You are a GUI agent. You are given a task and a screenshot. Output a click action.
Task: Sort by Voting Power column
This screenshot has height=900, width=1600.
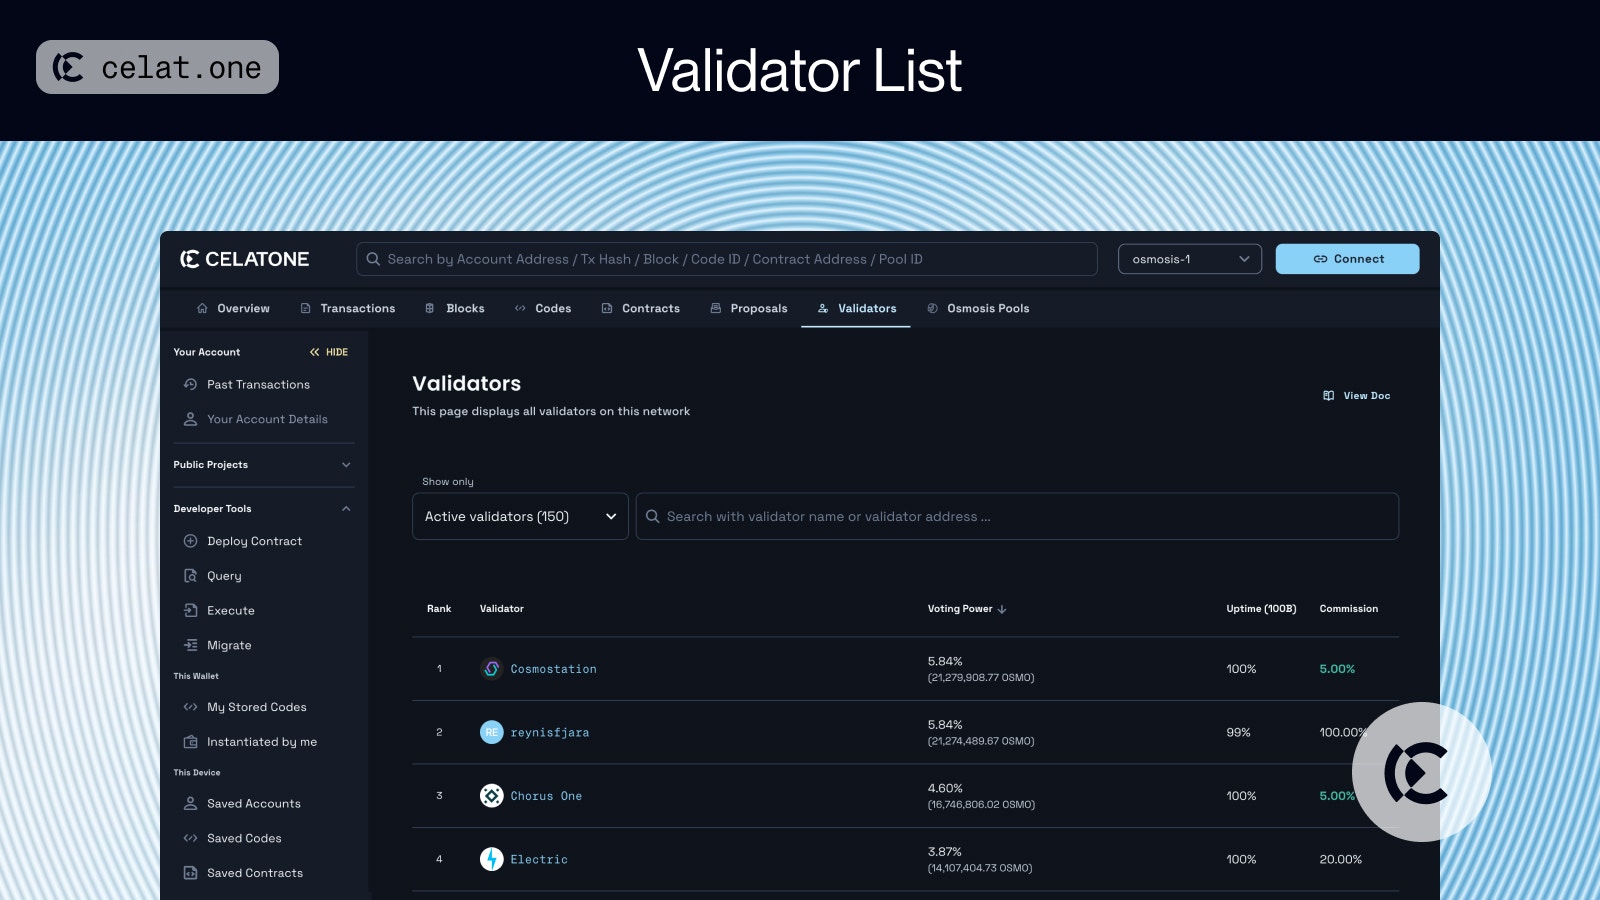[967, 609]
